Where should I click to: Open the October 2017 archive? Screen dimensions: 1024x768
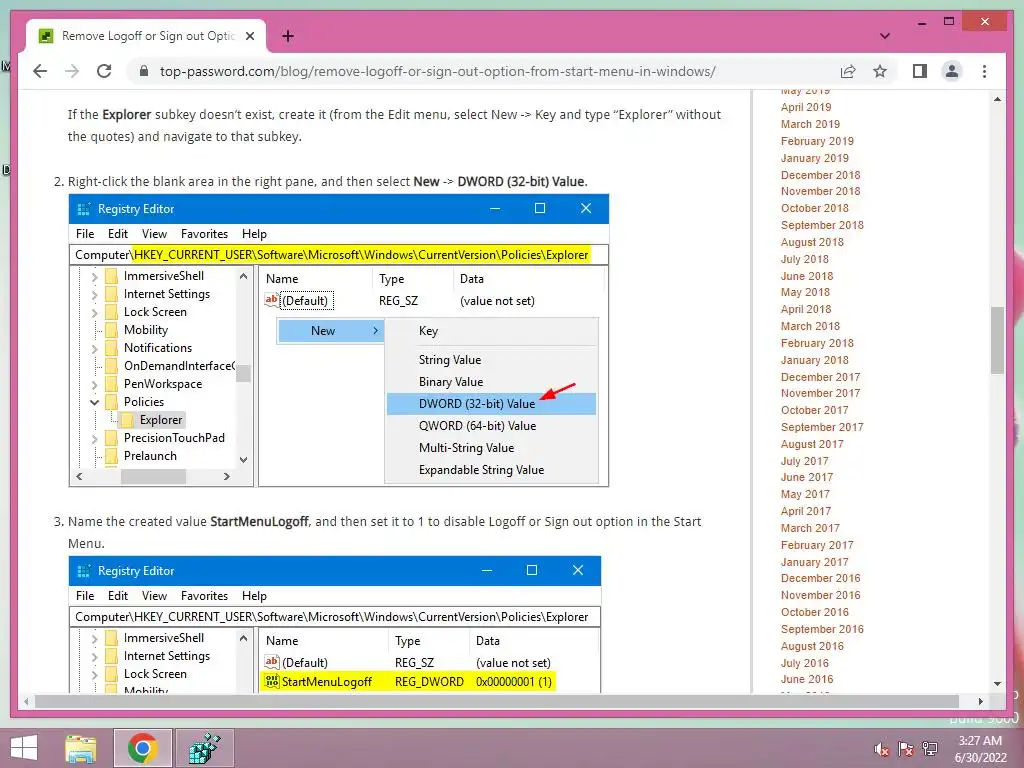814,410
